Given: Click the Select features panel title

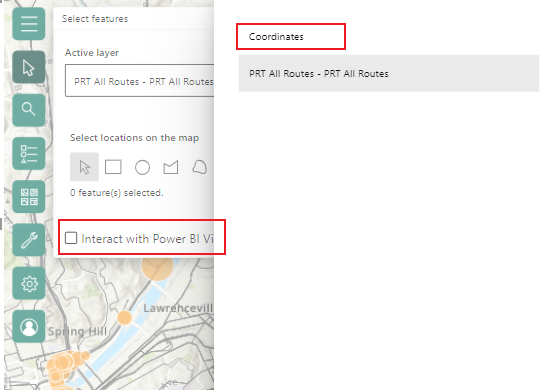Looking at the screenshot, I should (x=95, y=19).
